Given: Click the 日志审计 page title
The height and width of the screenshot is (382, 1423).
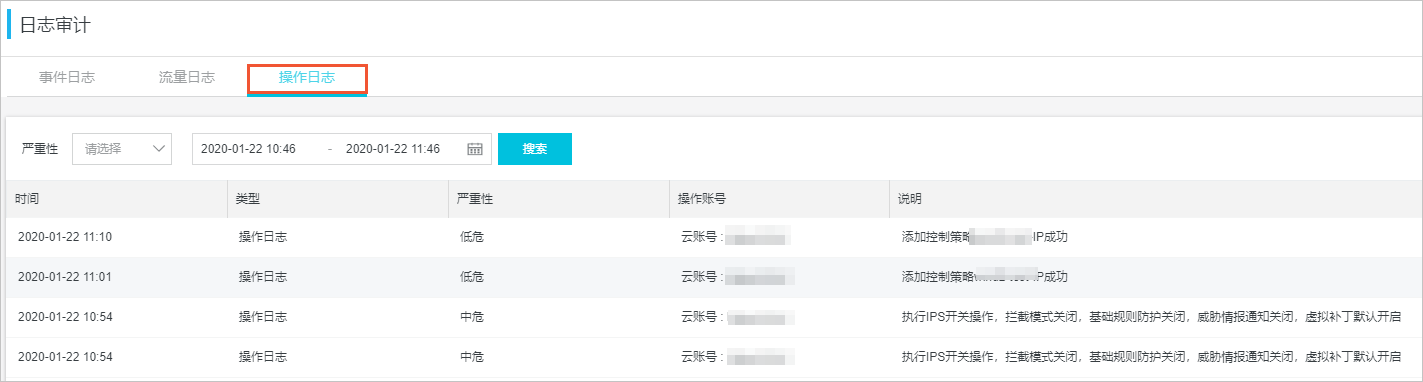Looking at the screenshot, I should click(55, 25).
